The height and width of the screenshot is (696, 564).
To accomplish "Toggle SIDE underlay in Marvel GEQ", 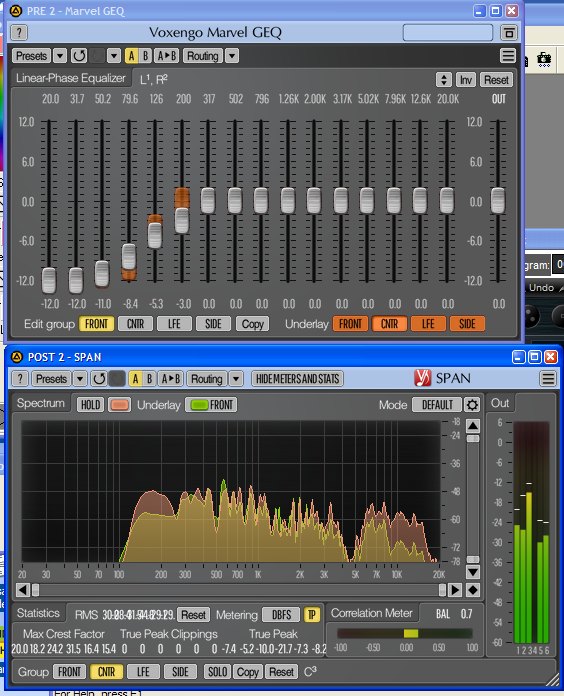I will [467, 324].
